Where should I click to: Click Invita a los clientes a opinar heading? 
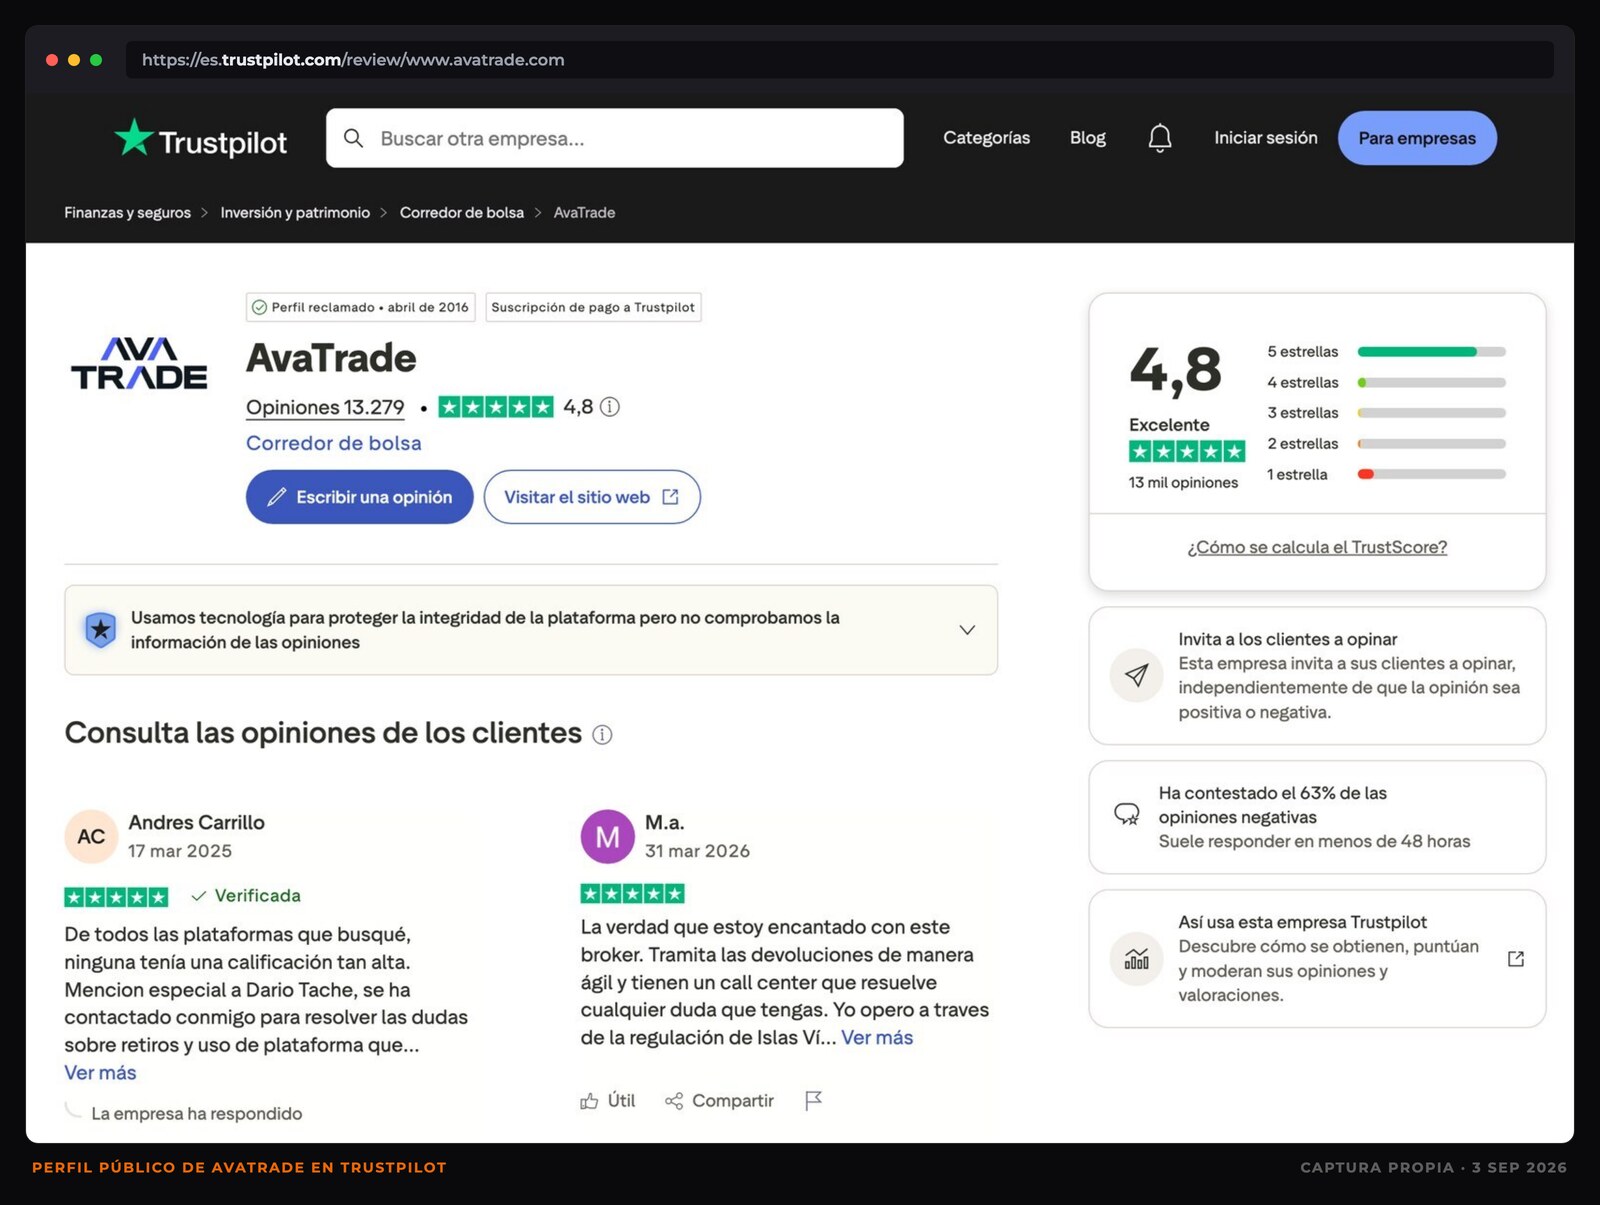pos(1287,640)
